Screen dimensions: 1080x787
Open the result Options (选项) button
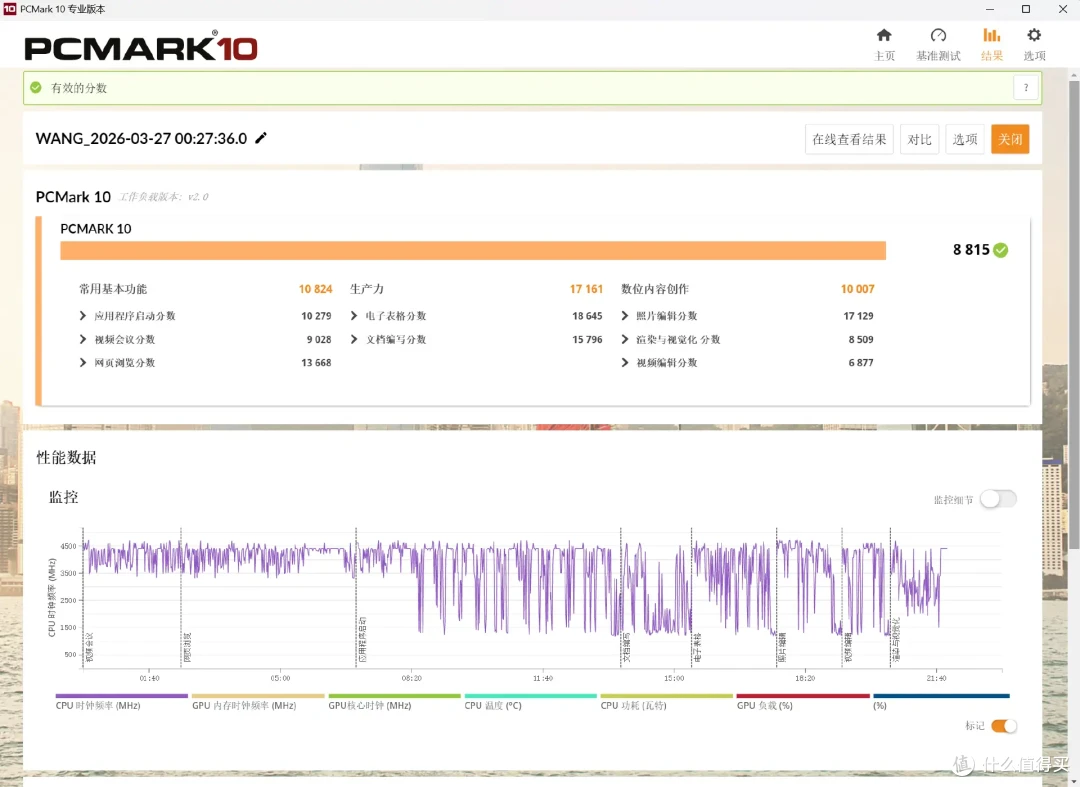click(x=965, y=139)
